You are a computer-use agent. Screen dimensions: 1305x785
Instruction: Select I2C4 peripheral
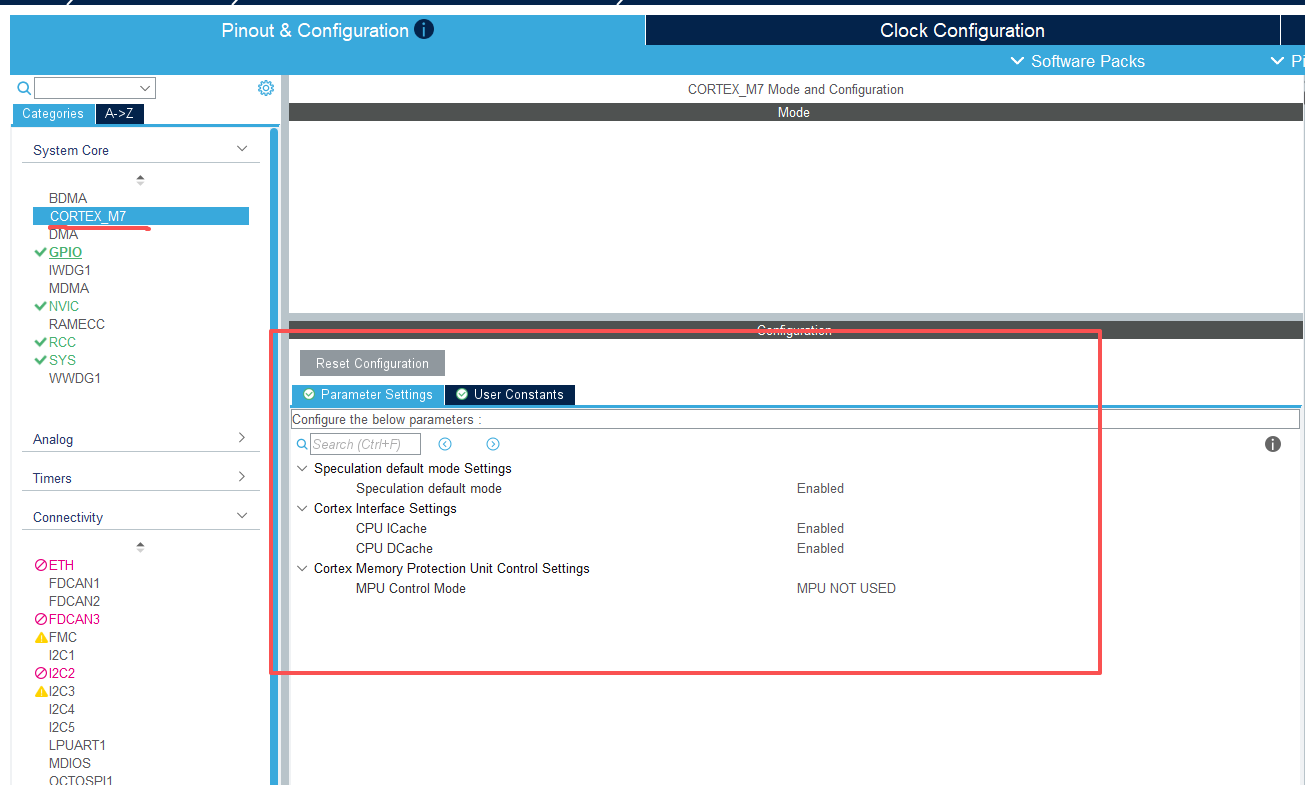point(62,709)
